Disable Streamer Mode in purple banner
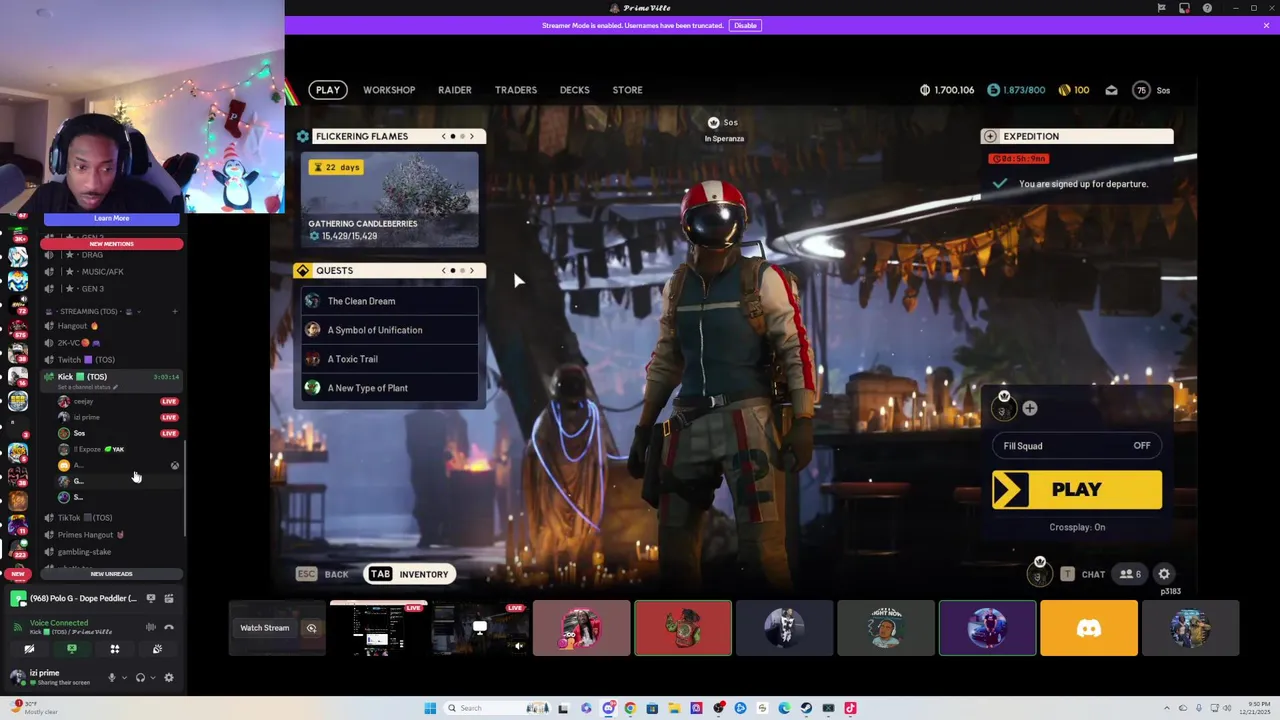 pyautogui.click(x=745, y=25)
